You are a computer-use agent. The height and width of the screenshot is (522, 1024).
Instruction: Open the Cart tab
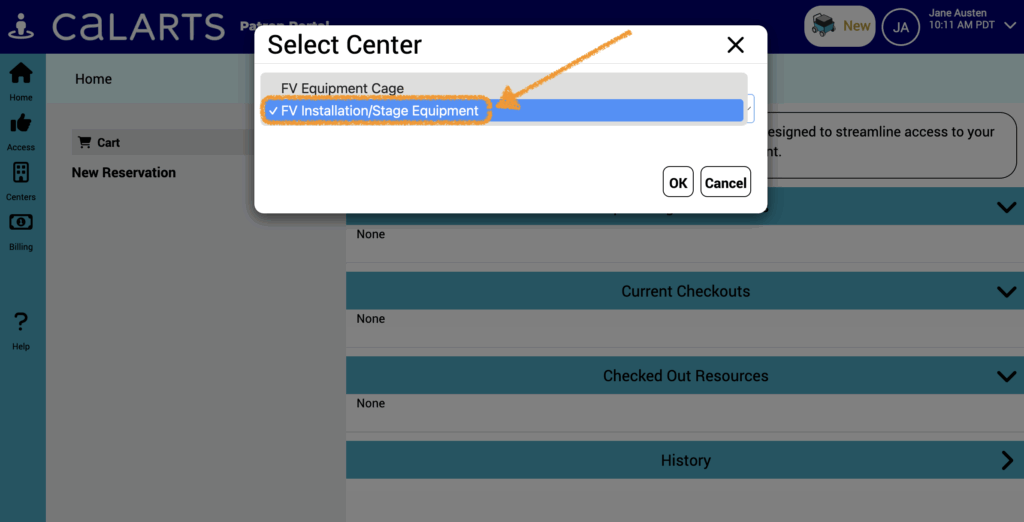pos(108,143)
